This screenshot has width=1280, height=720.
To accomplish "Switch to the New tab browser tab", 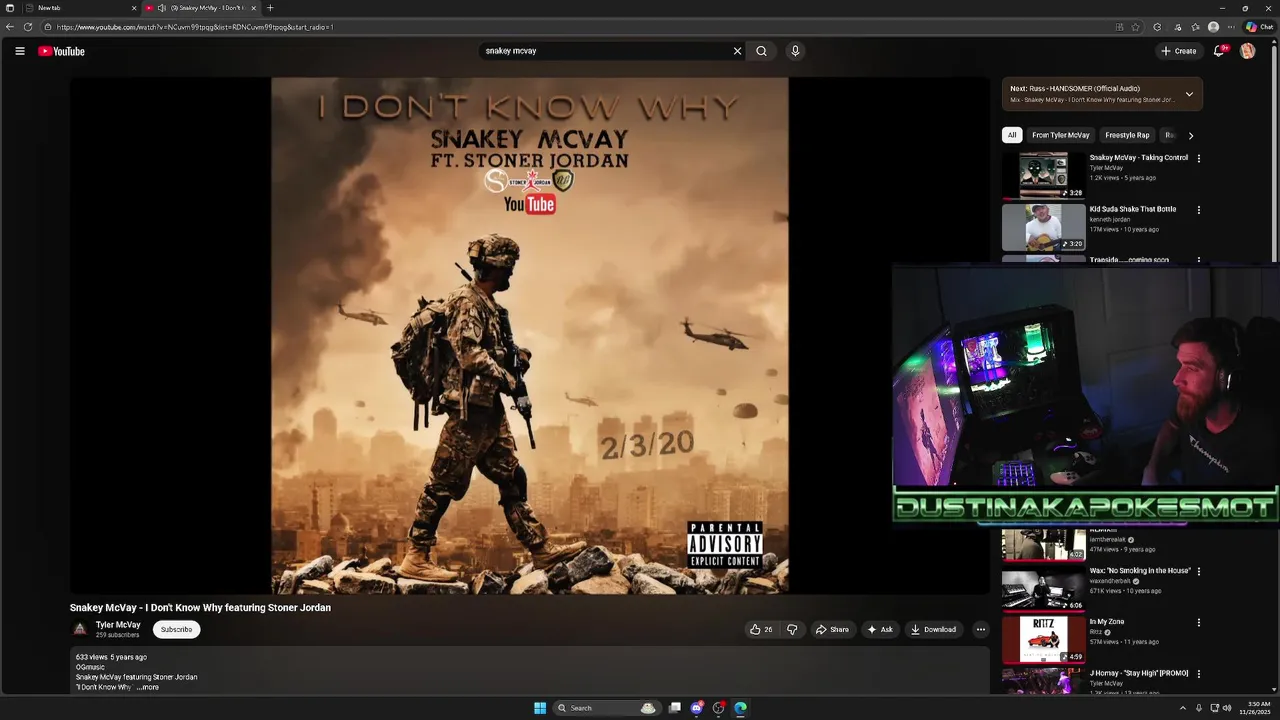I will 80,8.
